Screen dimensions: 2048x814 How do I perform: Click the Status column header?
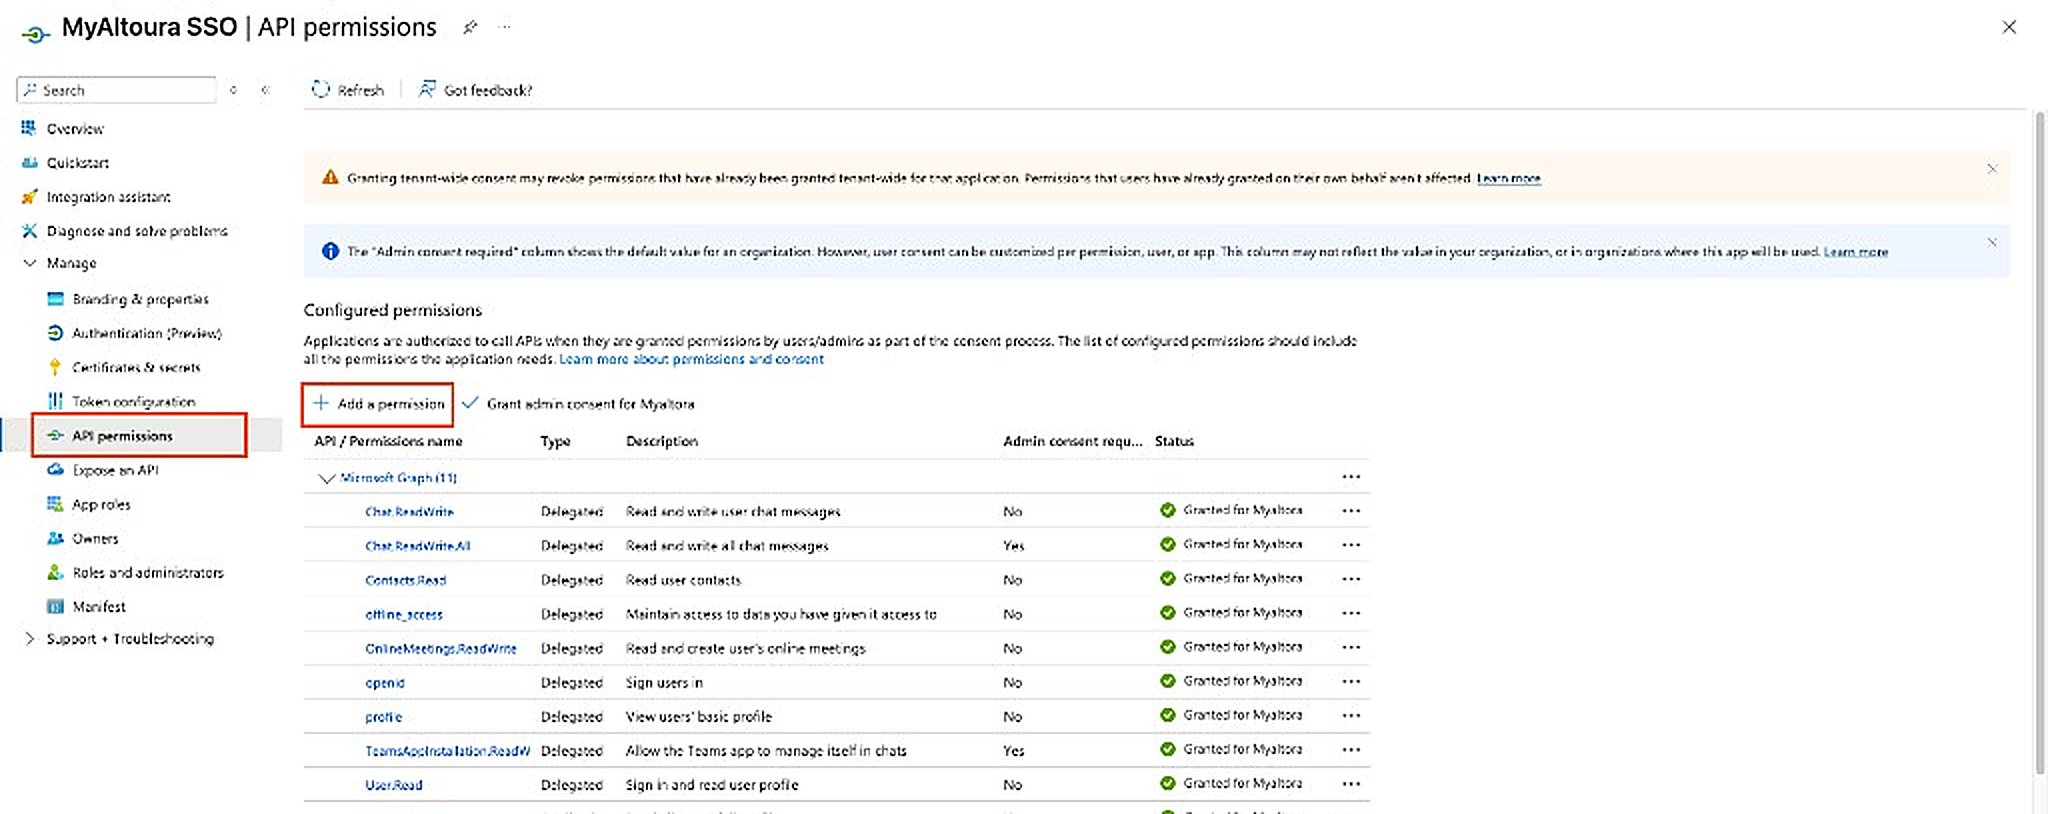tap(1174, 441)
